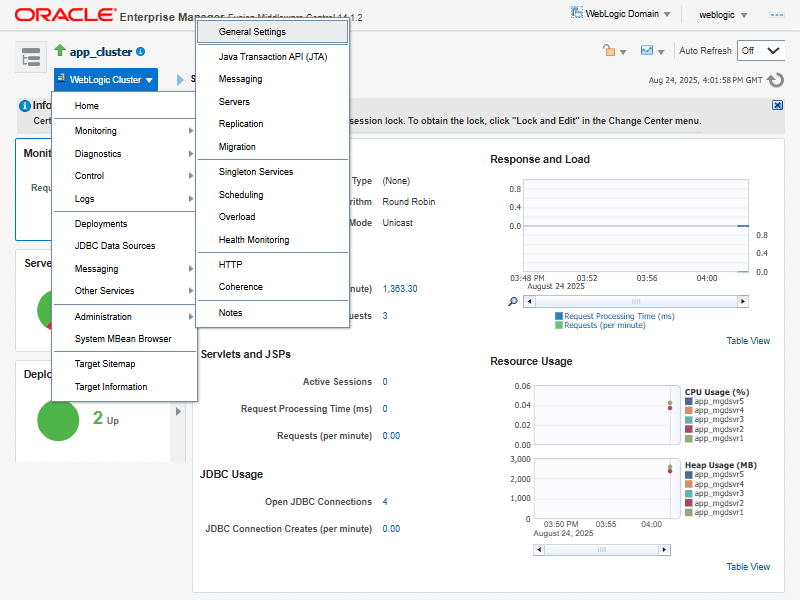The image size is (800, 600).
Task: Click the Information banner info icon
Action: [x=24, y=106]
